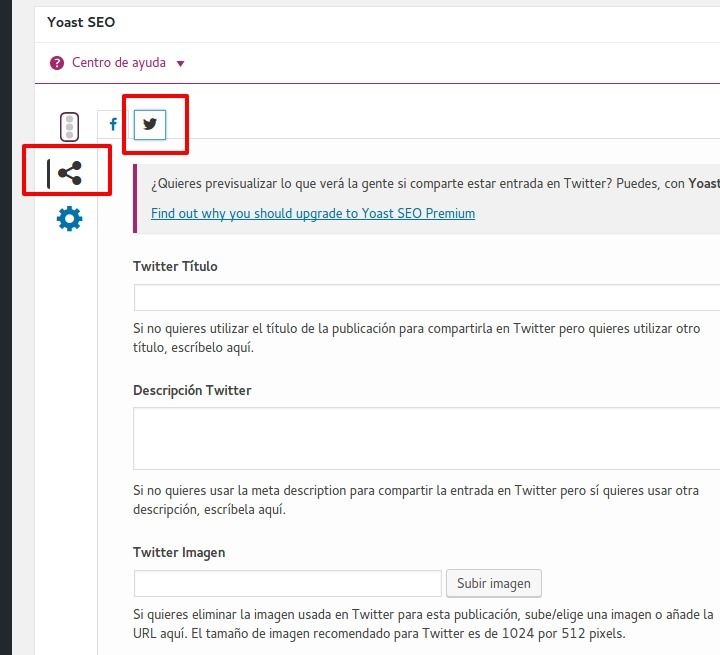Image resolution: width=720 pixels, height=655 pixels.
Task: Click the Twitter Título label
Action: click(175, 266)
